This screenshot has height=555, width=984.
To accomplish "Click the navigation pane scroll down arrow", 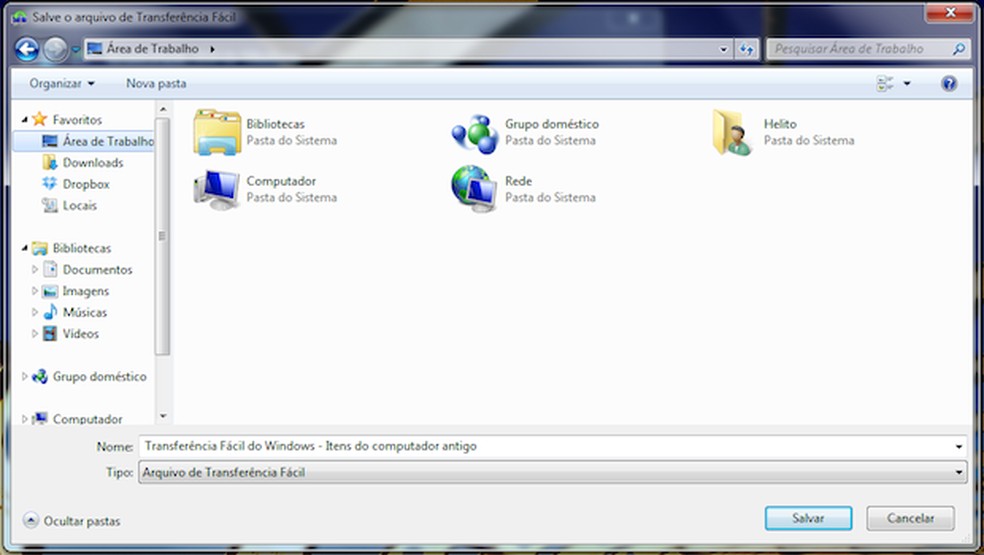I will pos(163,416).
